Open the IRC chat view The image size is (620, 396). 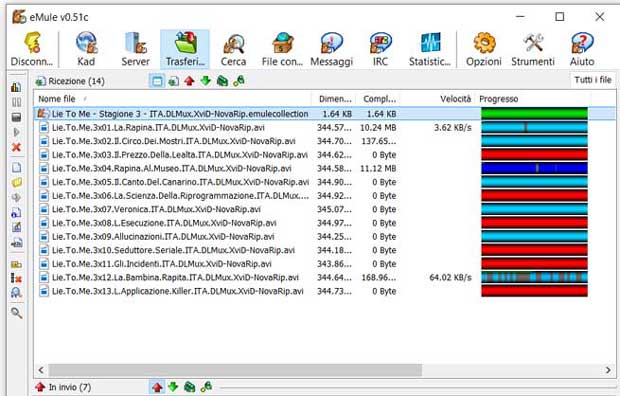pyautogui.click(x=380, y=49)
